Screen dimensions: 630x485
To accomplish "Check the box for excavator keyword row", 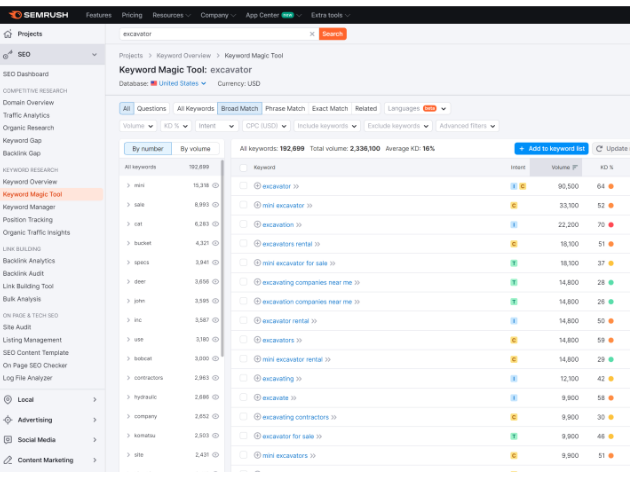I will click(243, 186).
